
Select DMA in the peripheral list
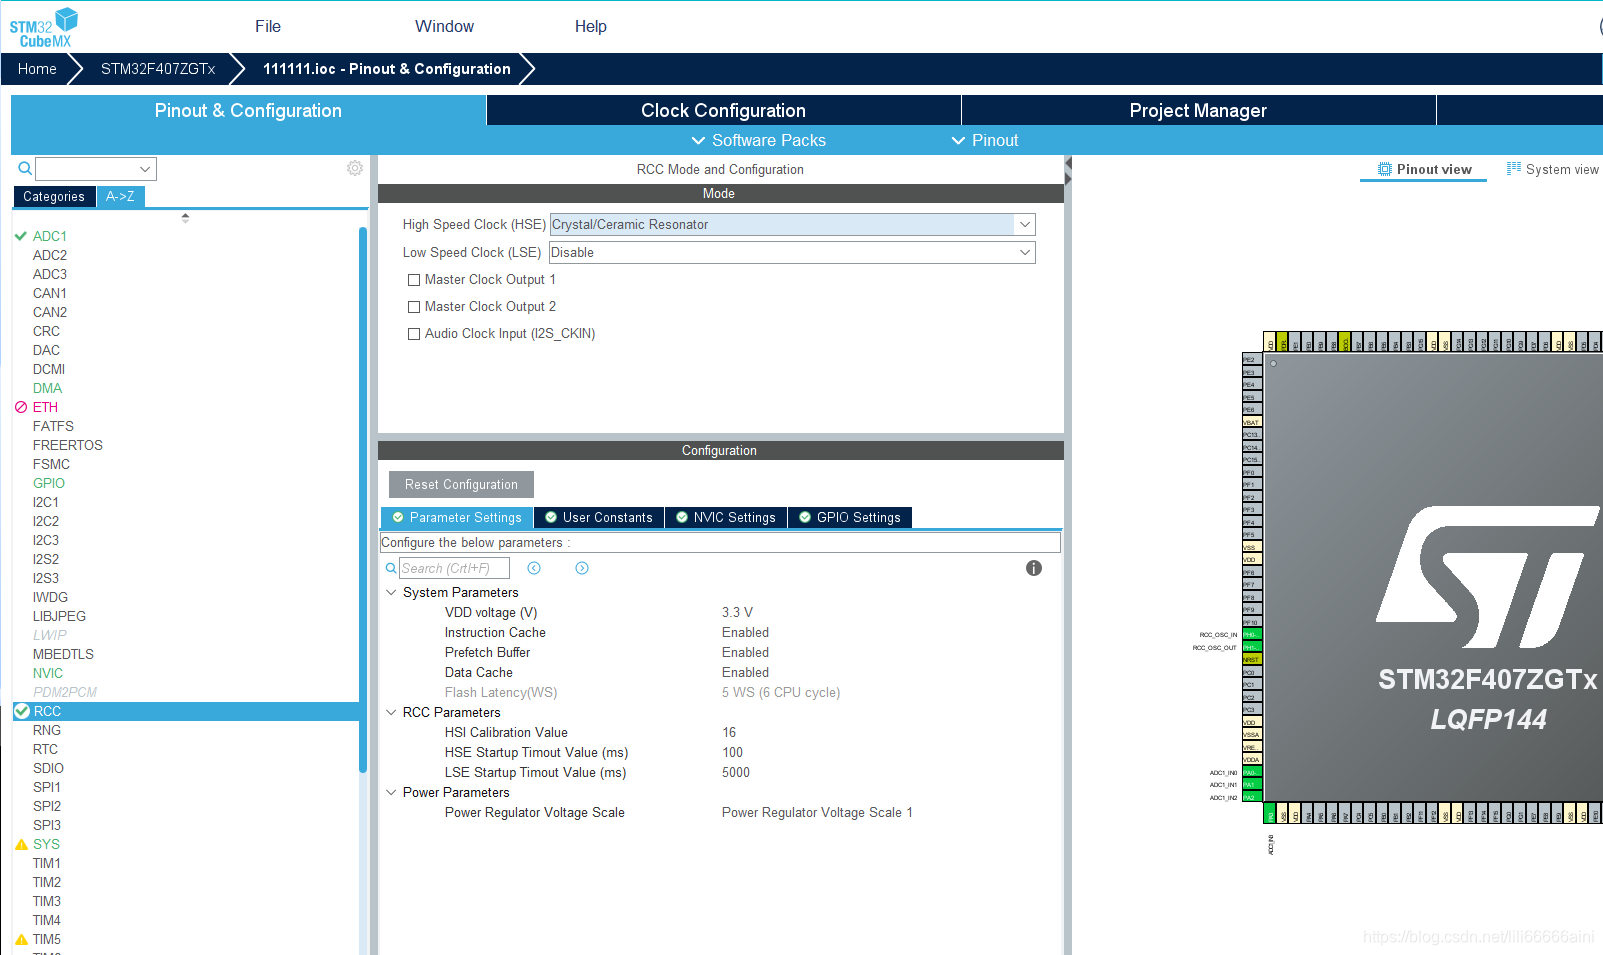pyautogui.click(x=47, y=388)
